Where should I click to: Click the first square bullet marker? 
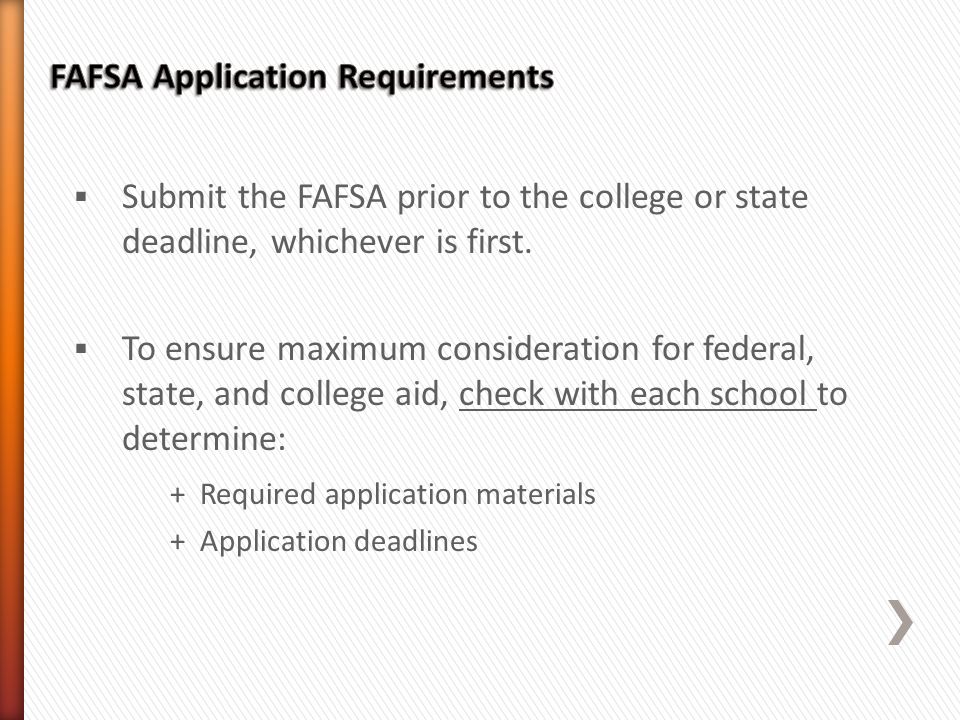click(81, 197)
